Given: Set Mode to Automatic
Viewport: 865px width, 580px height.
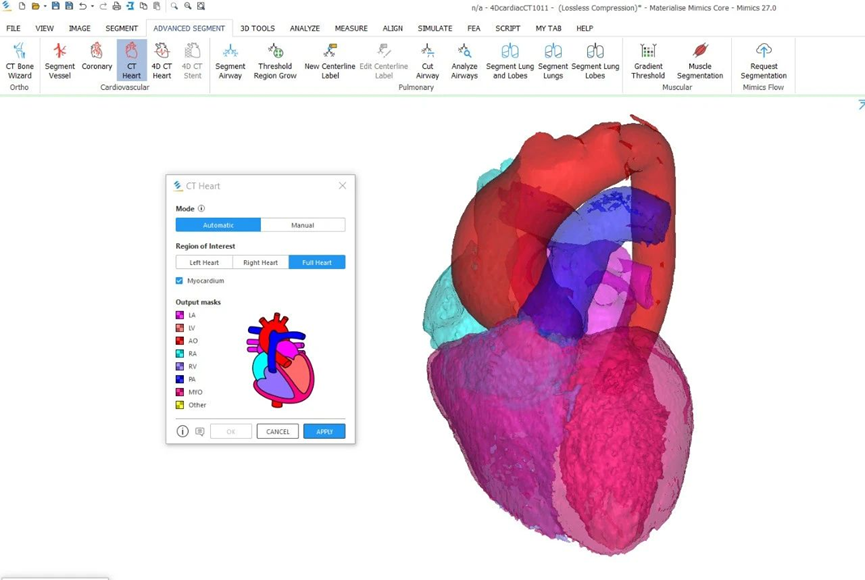Looking at the screenshot, I should 218,225.
